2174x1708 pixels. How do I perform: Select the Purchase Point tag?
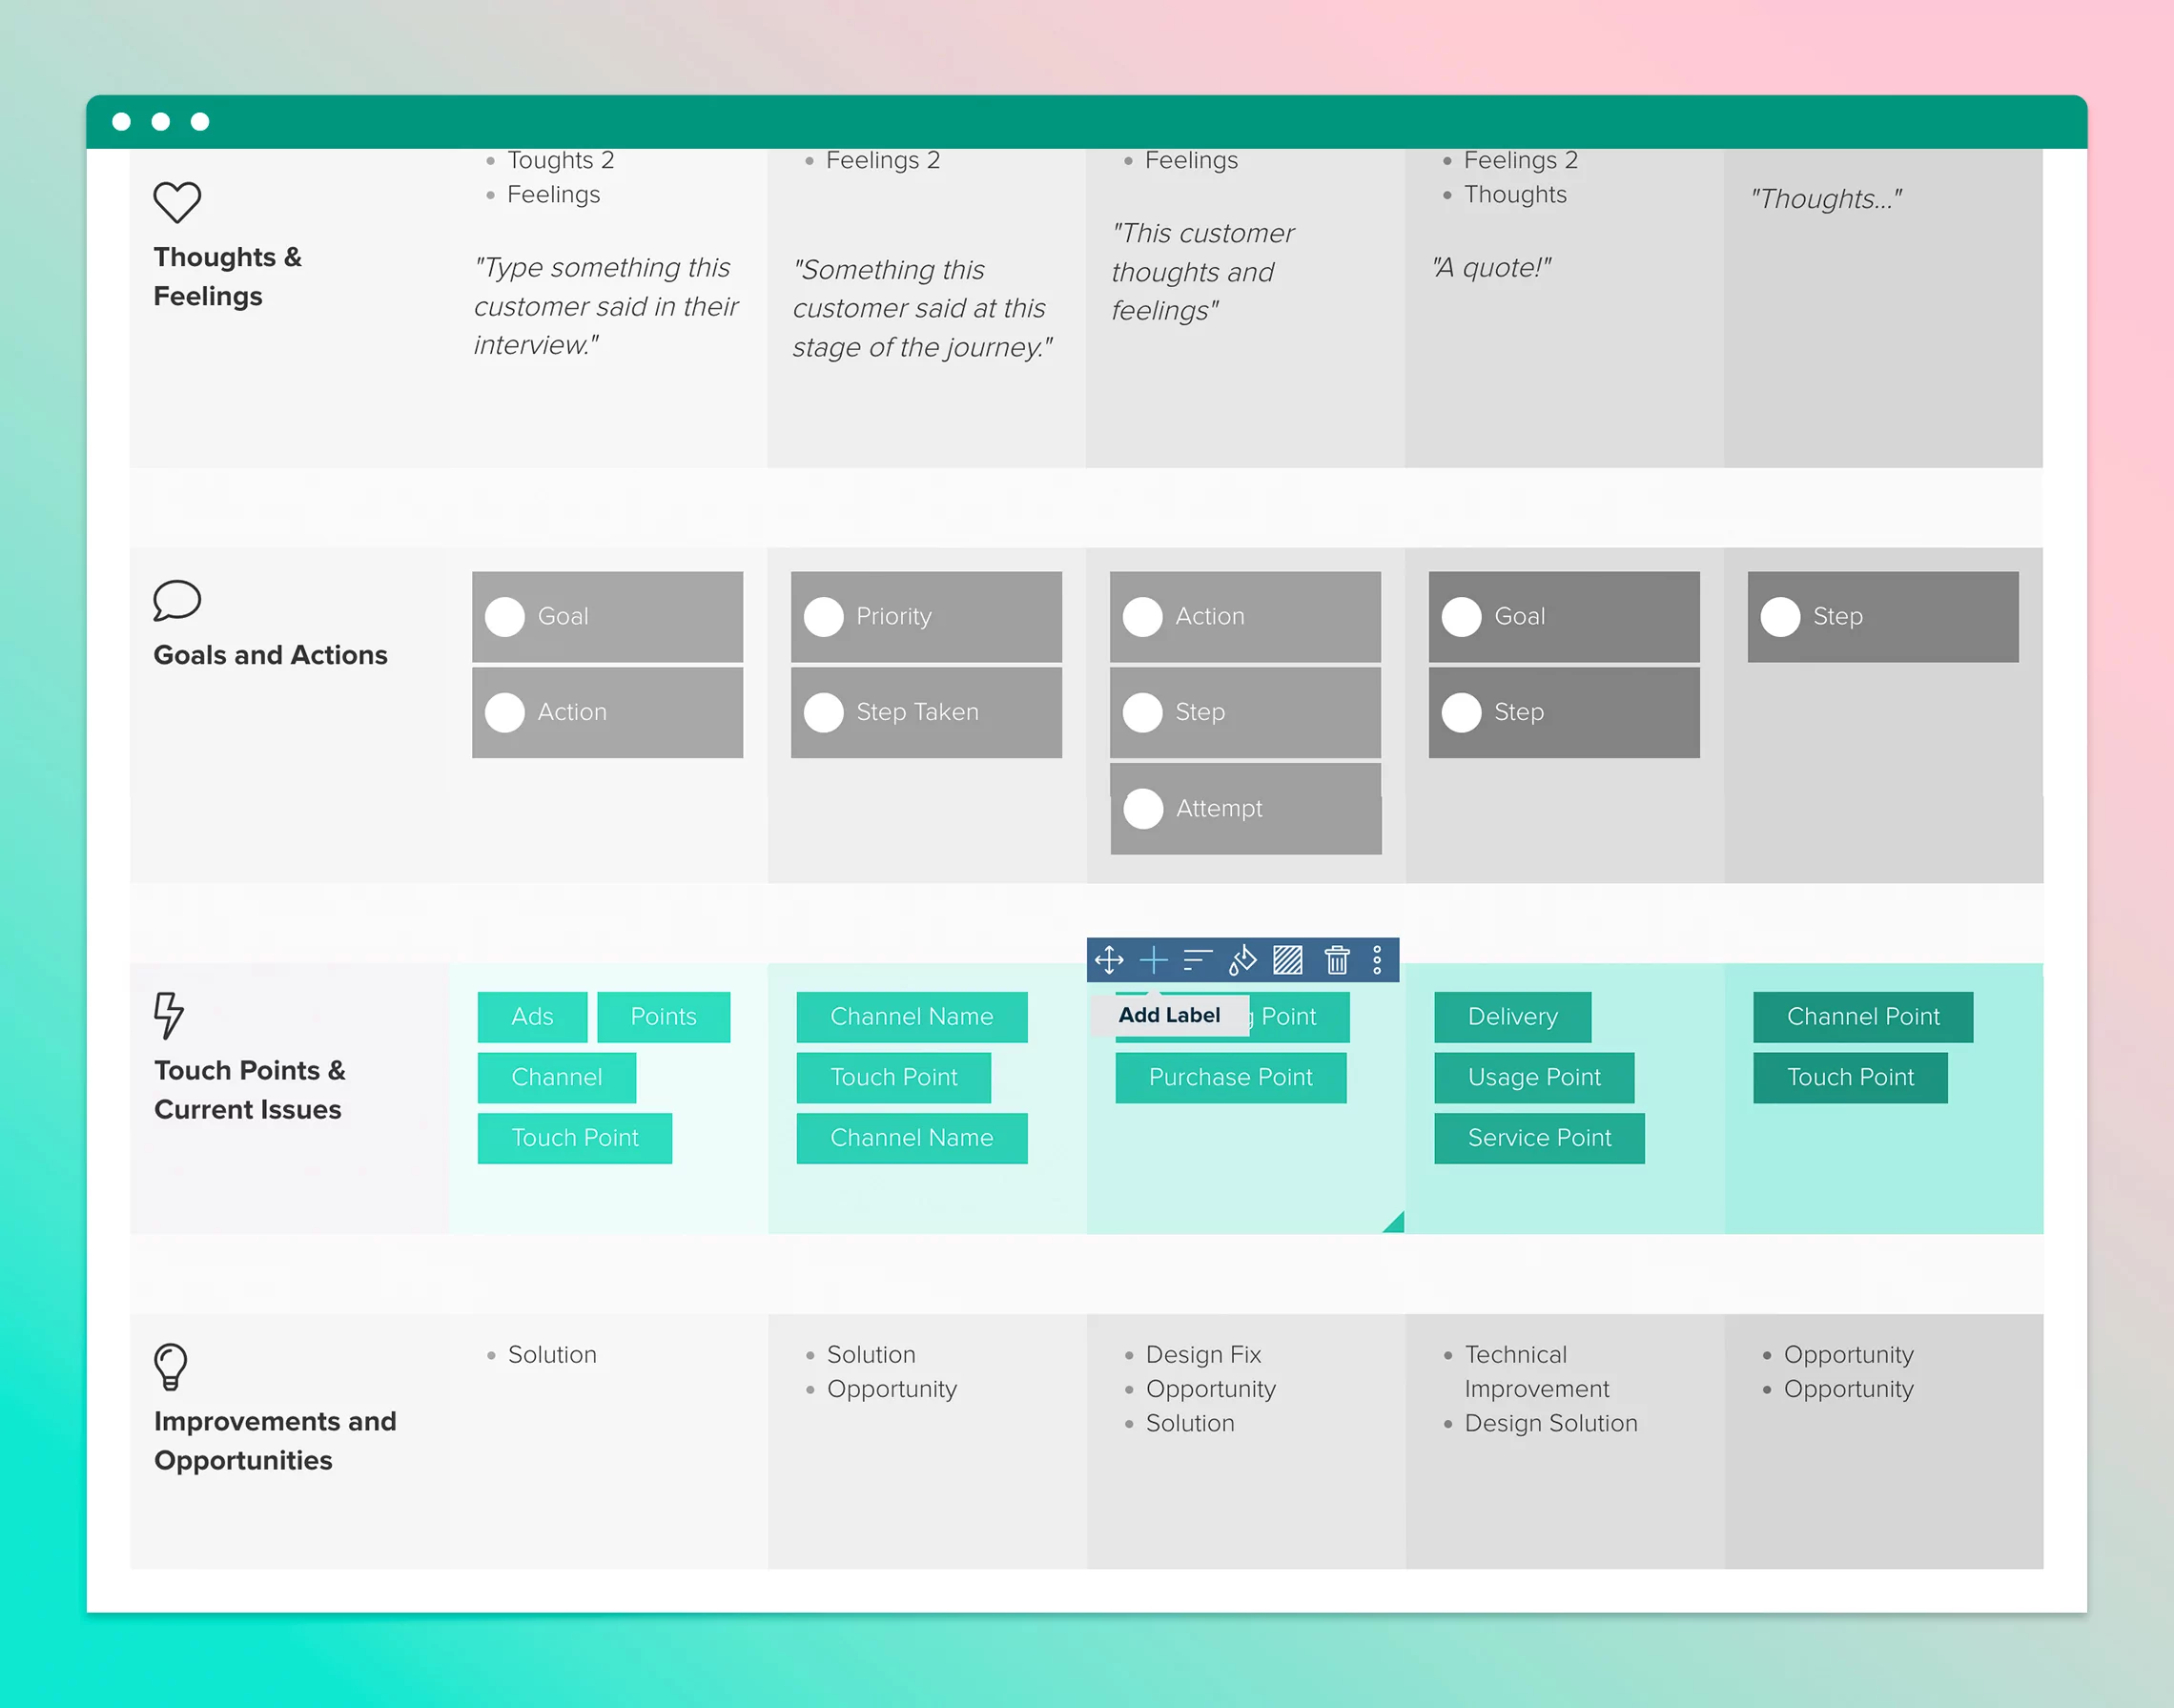pos(1230,1077)
